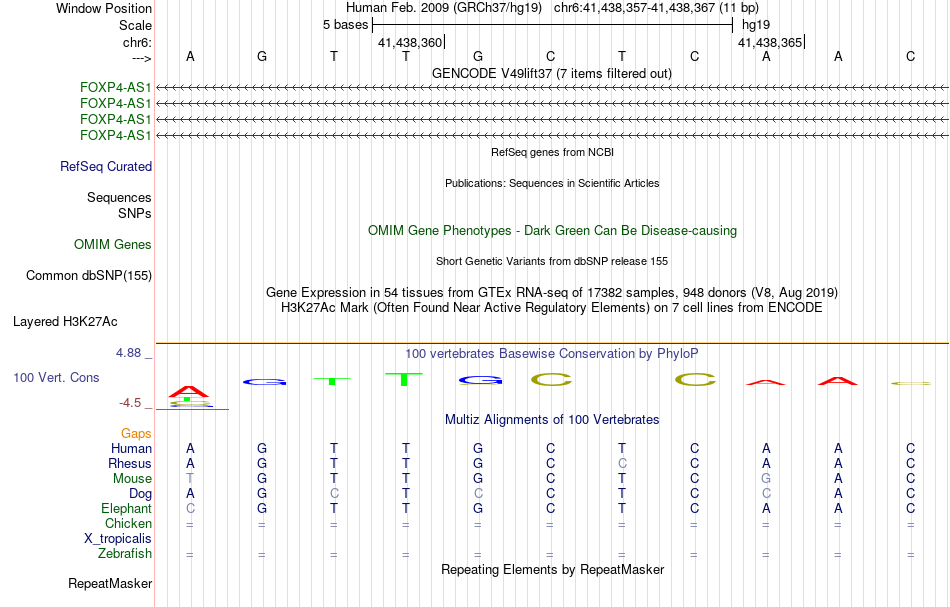Viewport: 950px width, 607px height.
Task: Click the first FOXP4-AS1 track label
Action: coord(115,88)
